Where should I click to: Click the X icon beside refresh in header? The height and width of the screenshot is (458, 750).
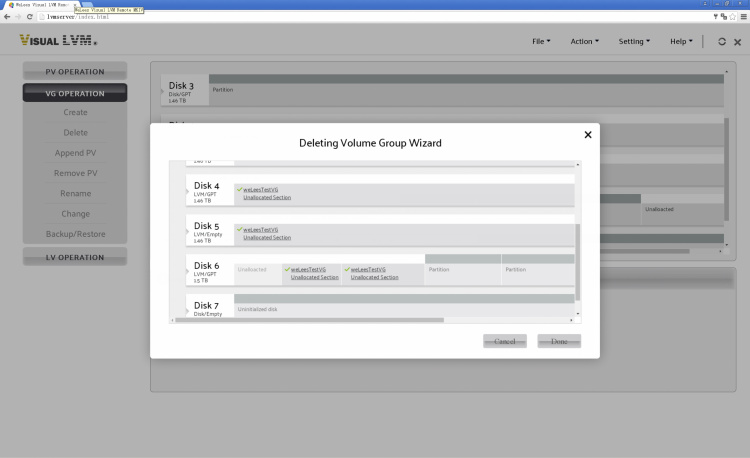point(737,41)
